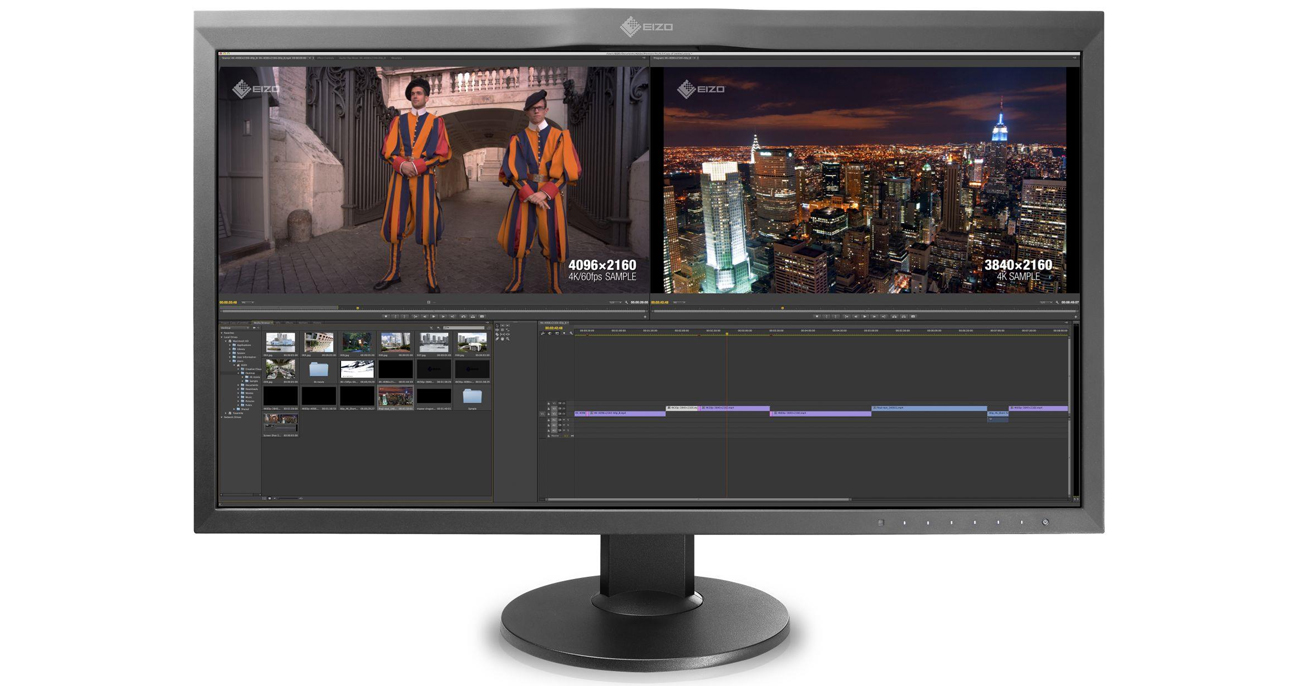Screen dimensions: 1300x686
Task: Toggle lock on audio track A1
Action: tap(549, 420)
